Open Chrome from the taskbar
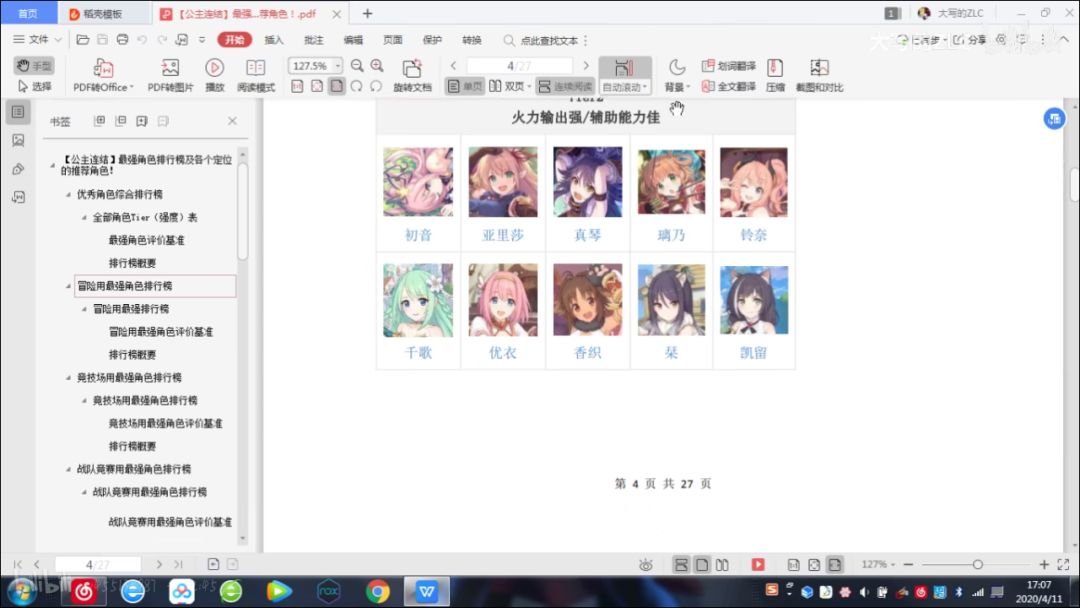This screenshot has width=1080, height=608. (x=377, y=591)
